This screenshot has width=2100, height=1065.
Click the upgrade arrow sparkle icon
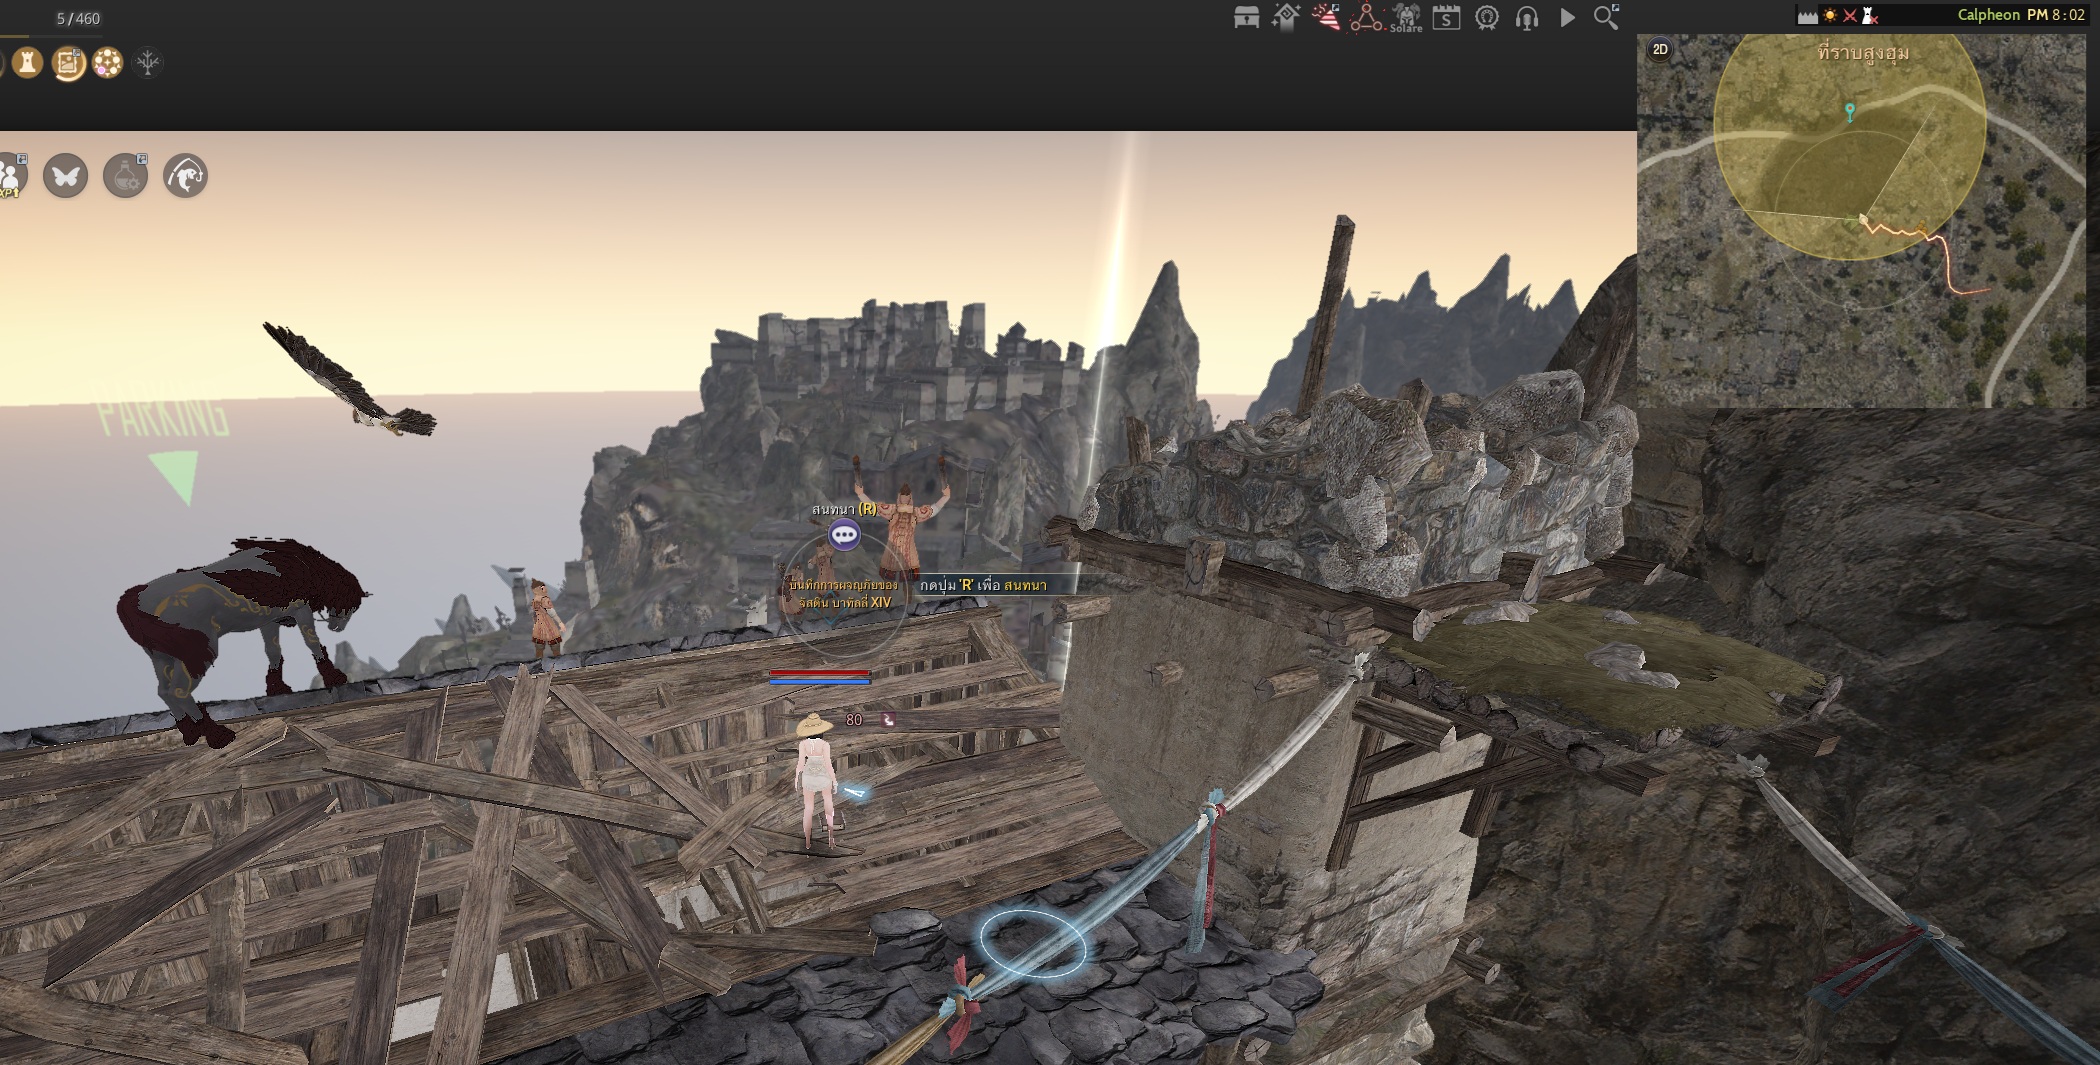coord(1286,18)
